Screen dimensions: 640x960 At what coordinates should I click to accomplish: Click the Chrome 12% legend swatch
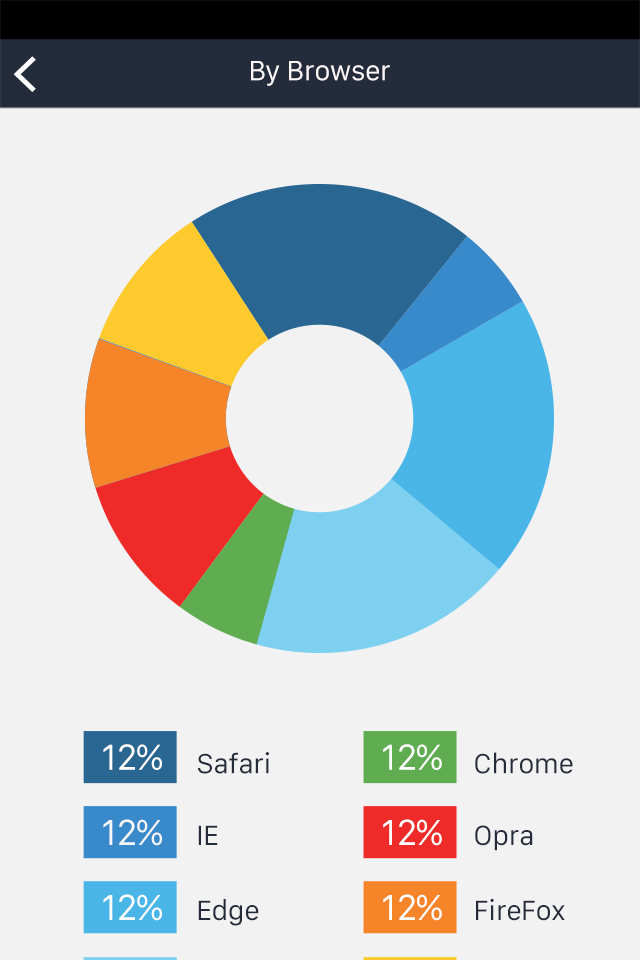point(409,757)
